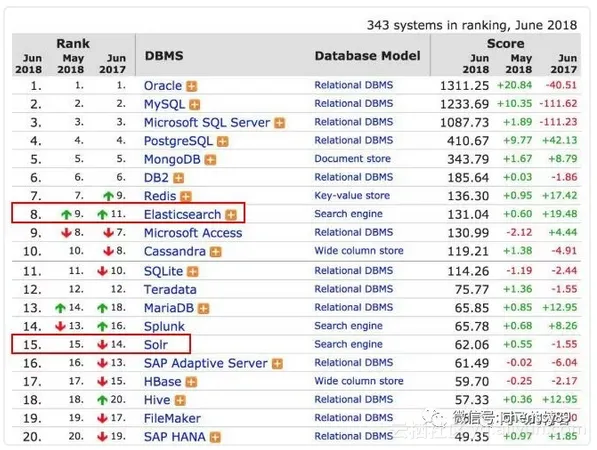597x450 pixels.
Task: Open the Microsoft Access link
Action: point(193,233)
